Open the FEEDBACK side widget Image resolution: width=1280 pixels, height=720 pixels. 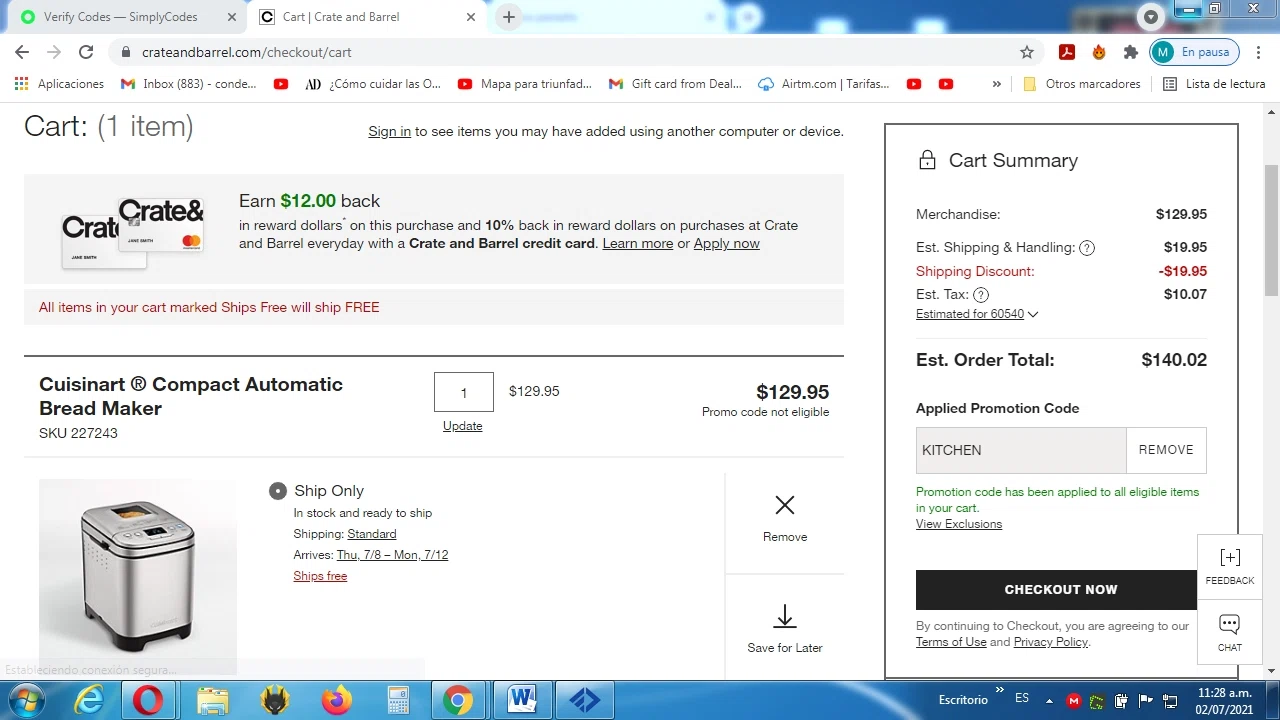[x=1230, y=567]
